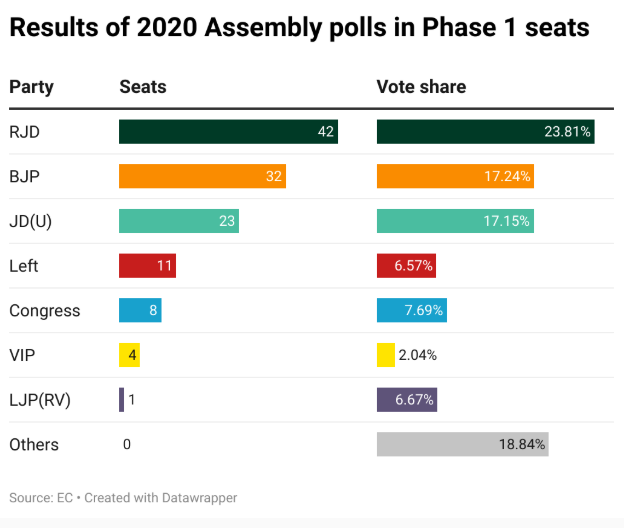Image resolution: width=624 pixels, height=528 pixels.
Task: Click the BJP vote share bar 17.24%
Action: (455, 176)
